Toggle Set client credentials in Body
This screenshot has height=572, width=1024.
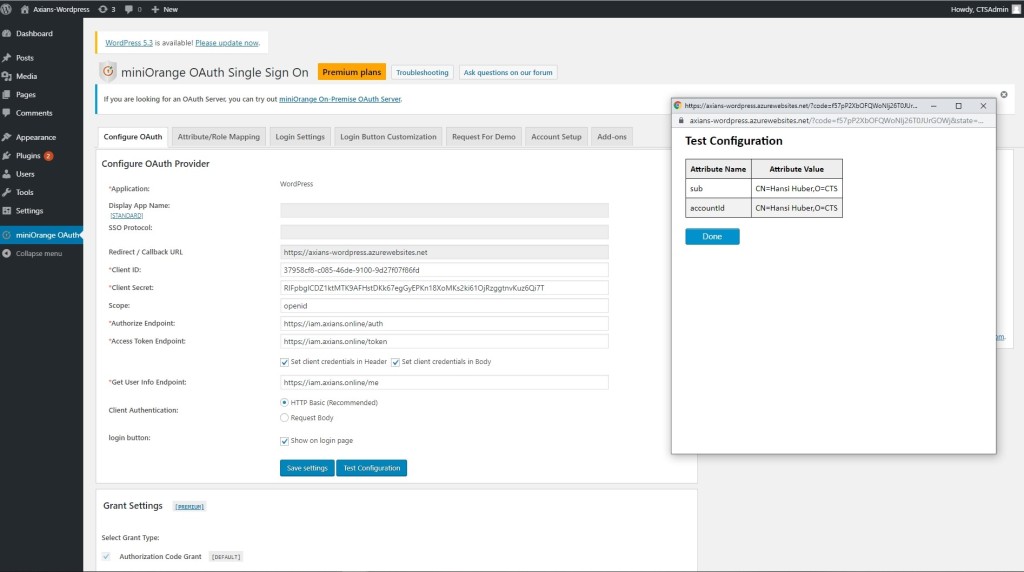[x=396, y=362]
